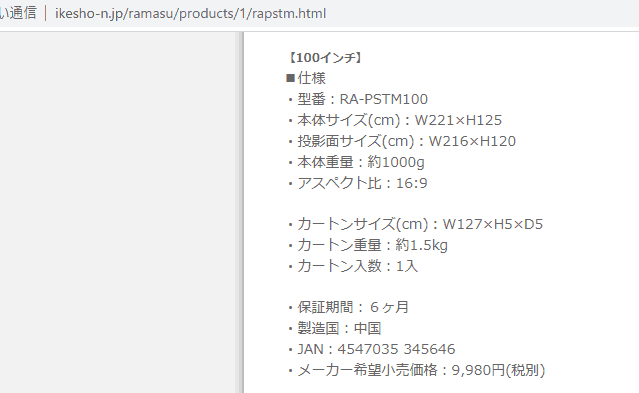Click the security warning label beside the URL
Image resolution: width=639 pixels, height=393 pixels.
[x=18, y=13]
